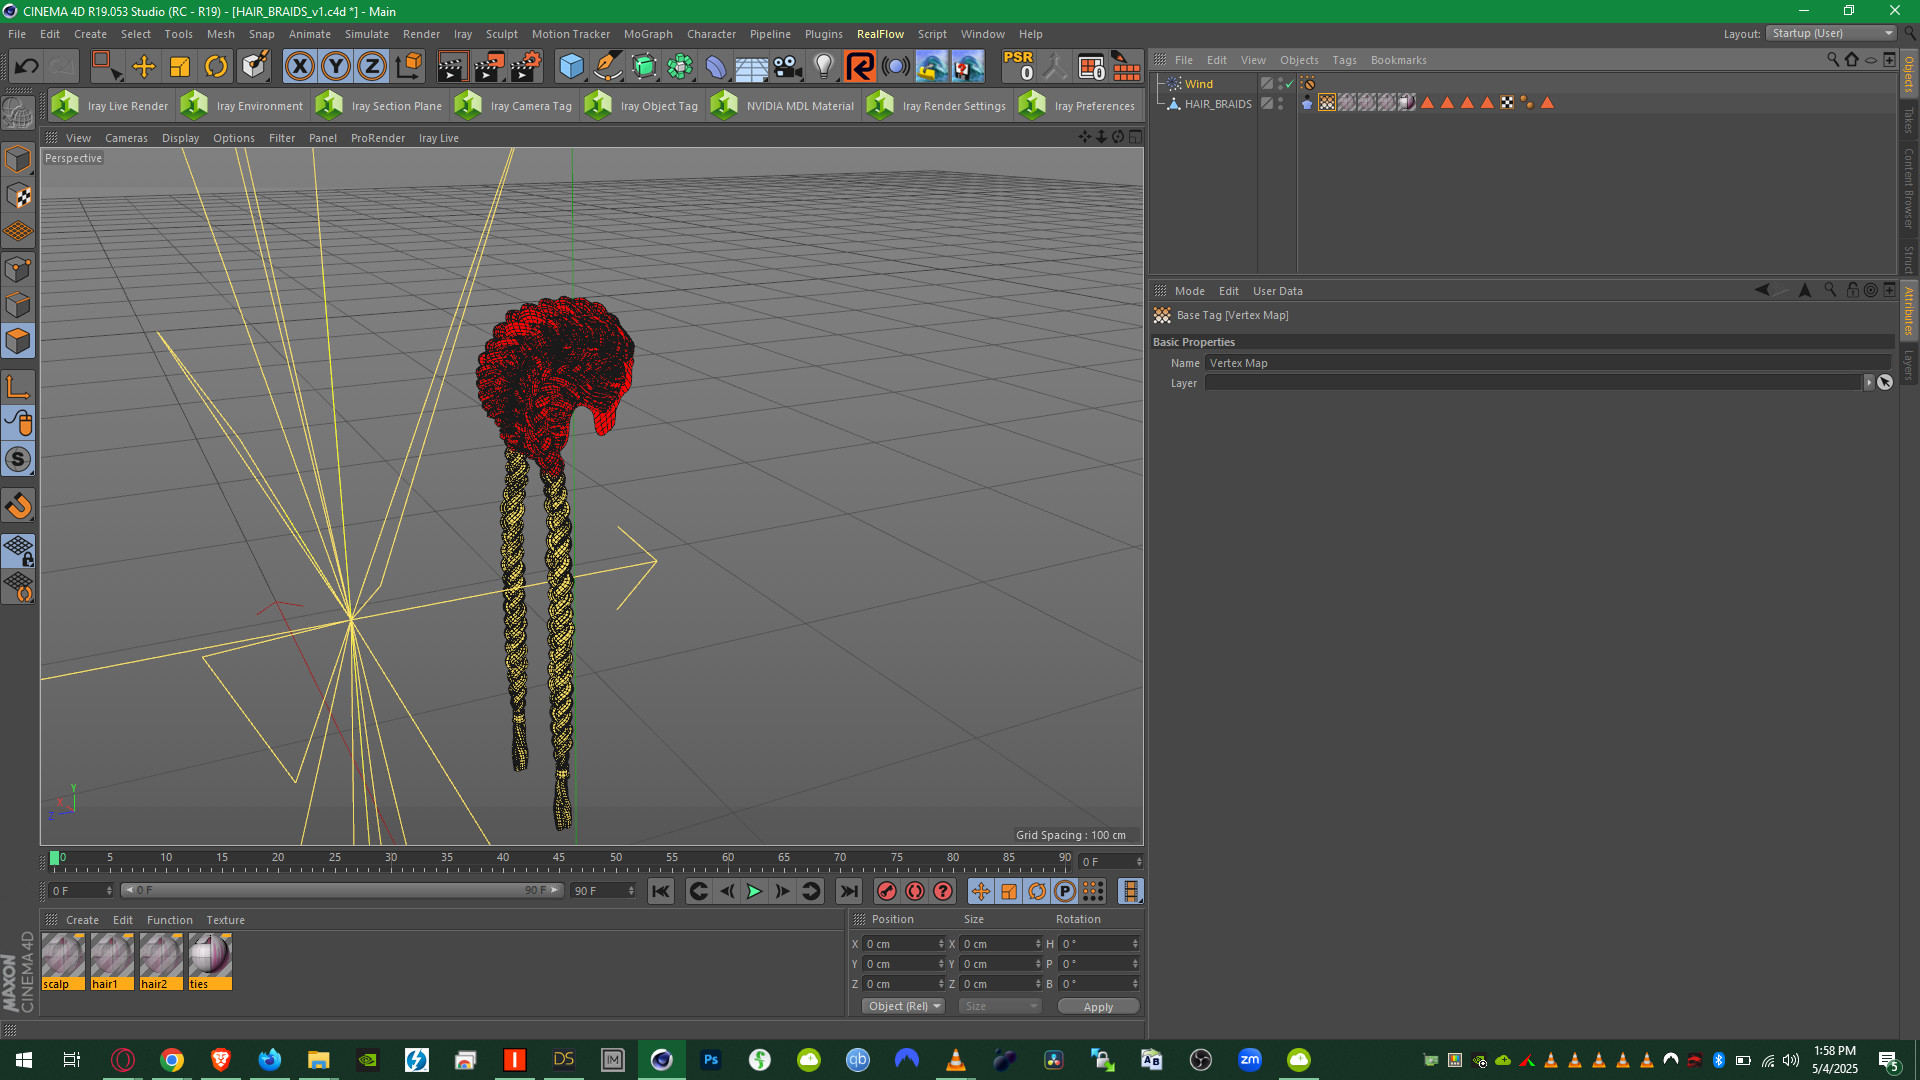Click the PSR reset icon
Viewport: 1920px width, 1080px height.
pos(1018,66)
